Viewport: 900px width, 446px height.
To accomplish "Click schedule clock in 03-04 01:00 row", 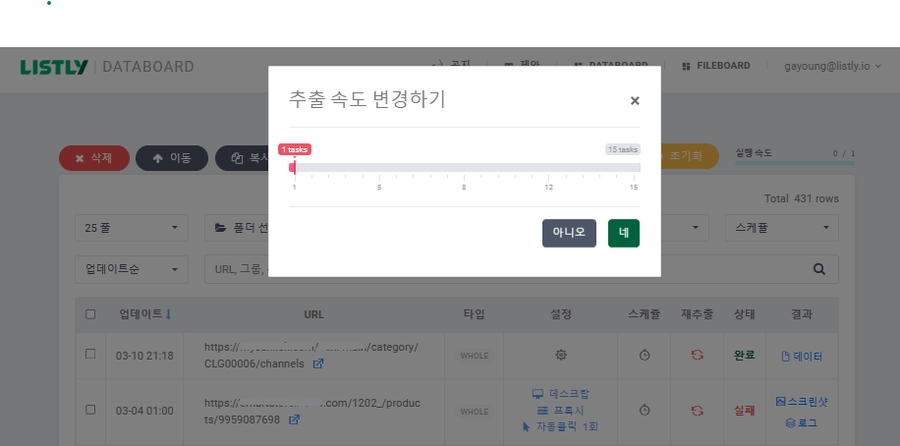I will [644, 410].
